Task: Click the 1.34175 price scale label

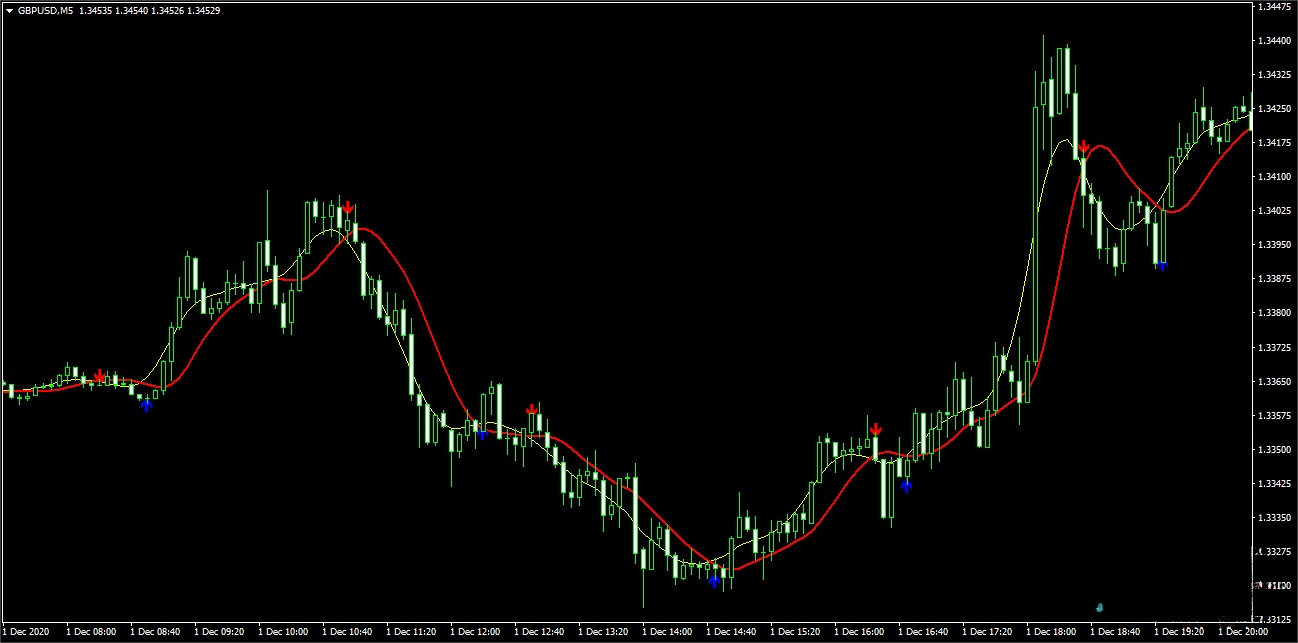Action: (x=1275, y=143)
